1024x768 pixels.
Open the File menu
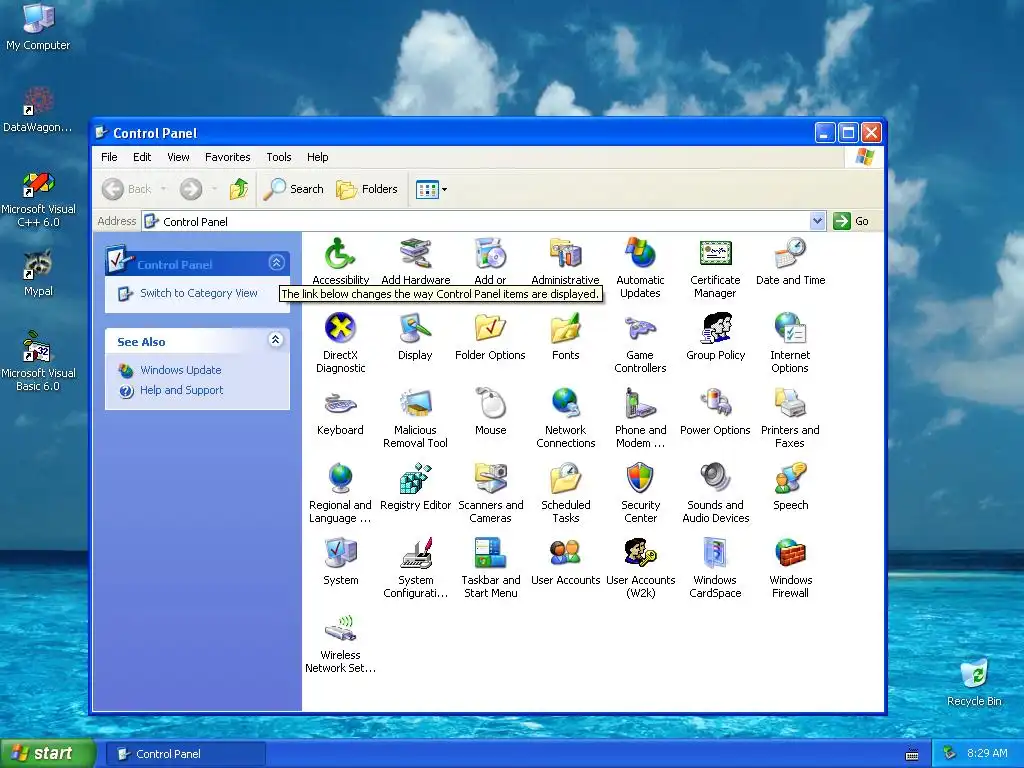tap(109, 157)
